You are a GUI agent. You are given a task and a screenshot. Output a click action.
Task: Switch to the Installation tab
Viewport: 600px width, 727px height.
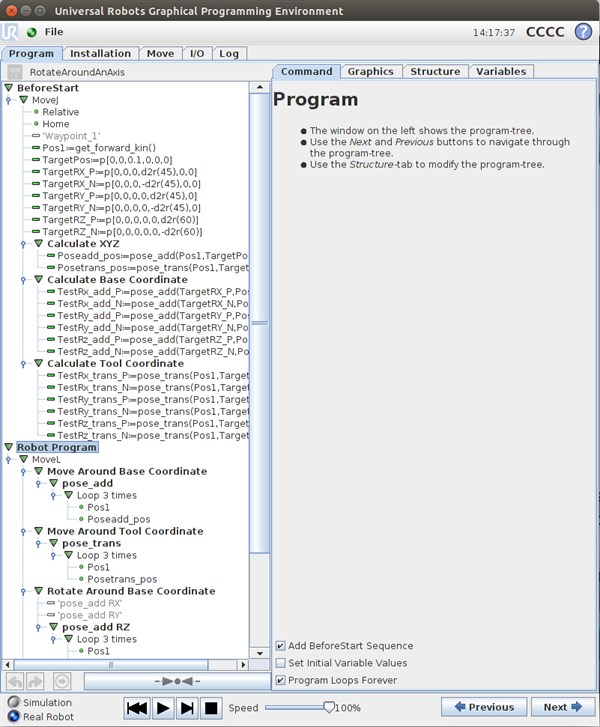[x=100, y=54]
